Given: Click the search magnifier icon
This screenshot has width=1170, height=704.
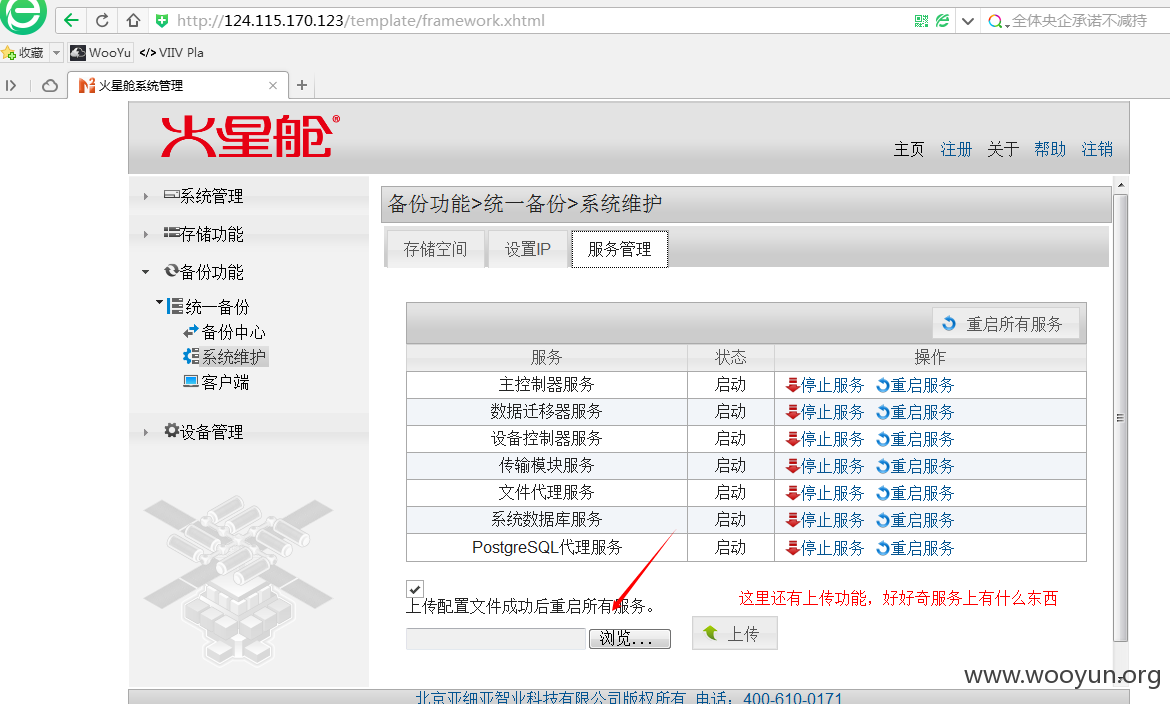Looking at the screenshot, I should click(995, 21).
